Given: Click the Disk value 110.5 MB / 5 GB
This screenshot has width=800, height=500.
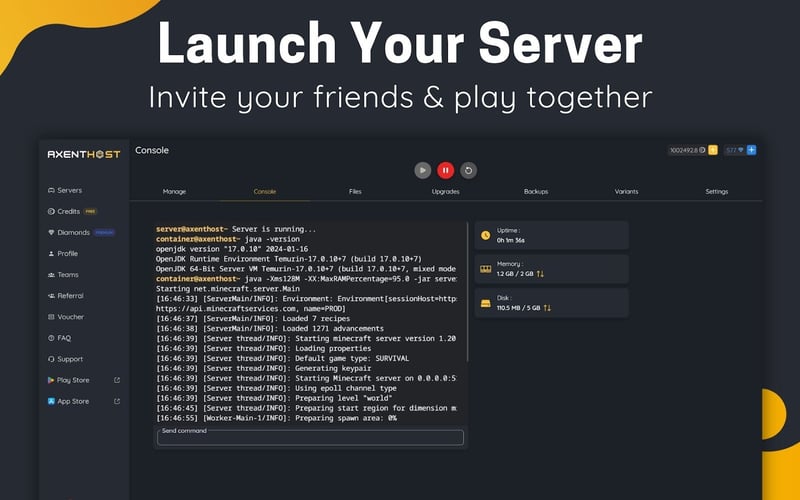Looking at the screenshot, I should [x=518, y=308].
